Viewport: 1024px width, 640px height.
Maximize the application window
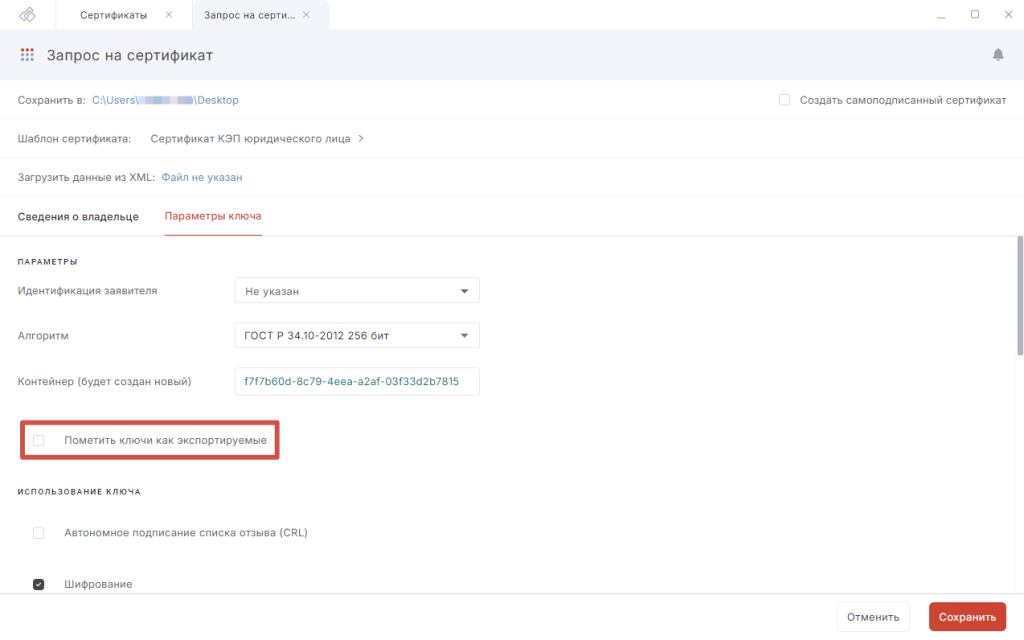coord(974,14)
